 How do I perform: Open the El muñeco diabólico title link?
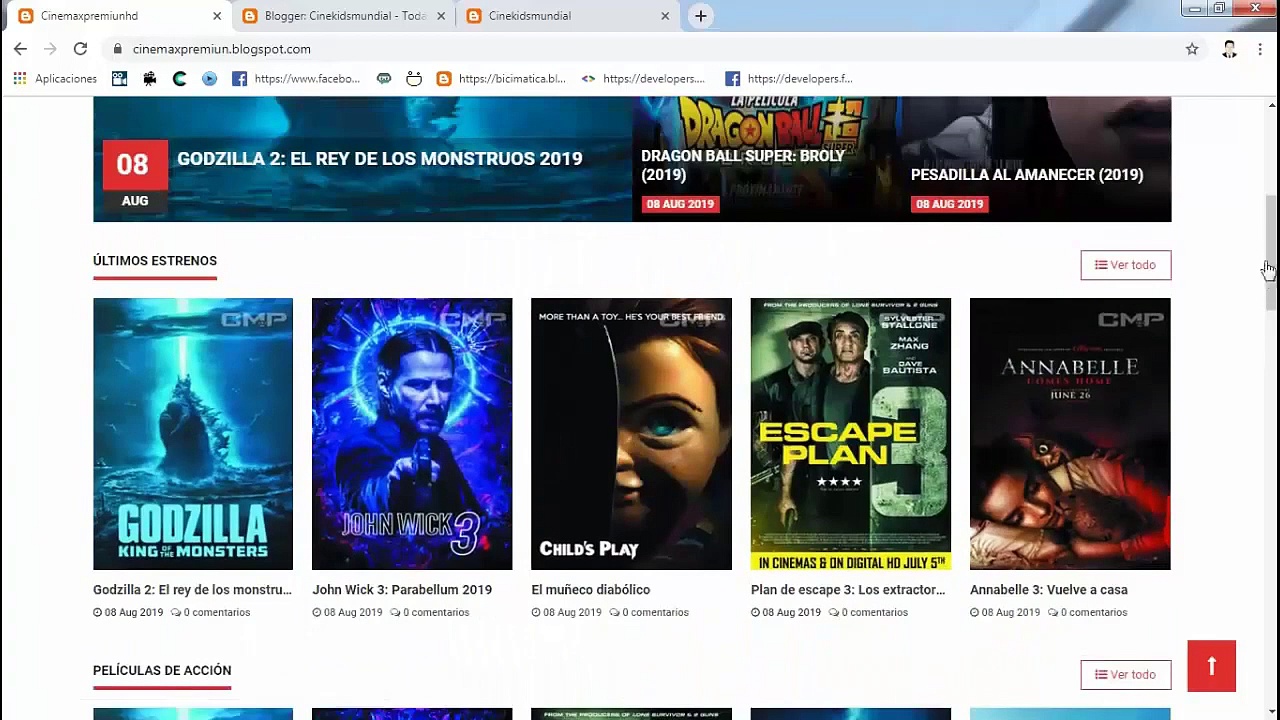click(591, 590)
